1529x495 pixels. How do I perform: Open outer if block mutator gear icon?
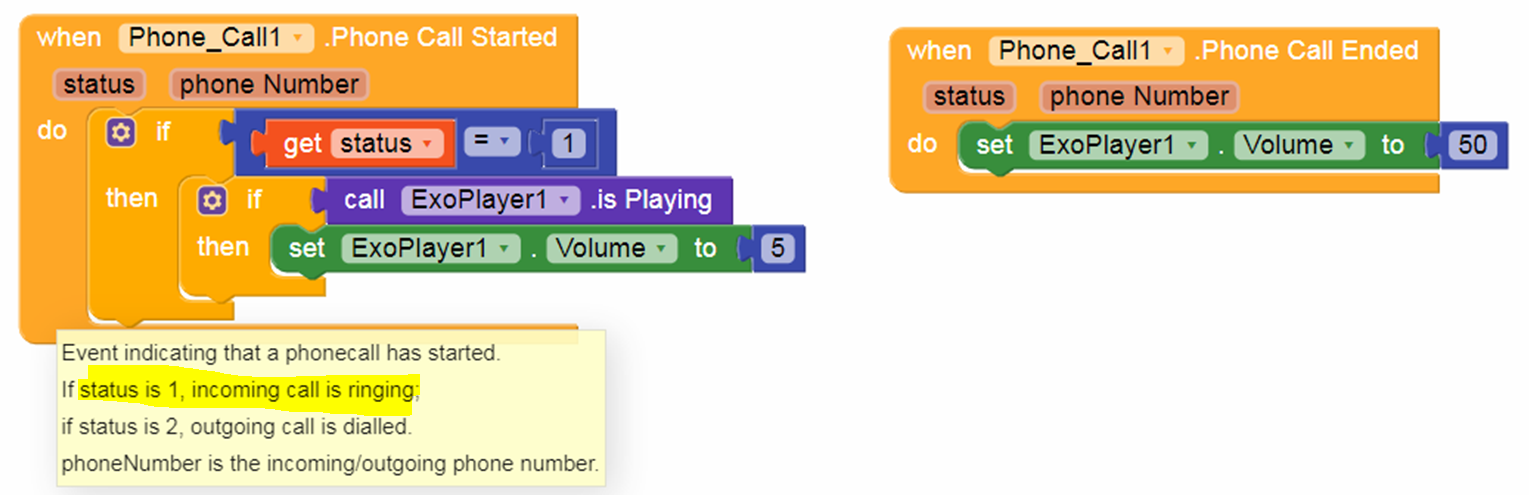pos(121,132)
